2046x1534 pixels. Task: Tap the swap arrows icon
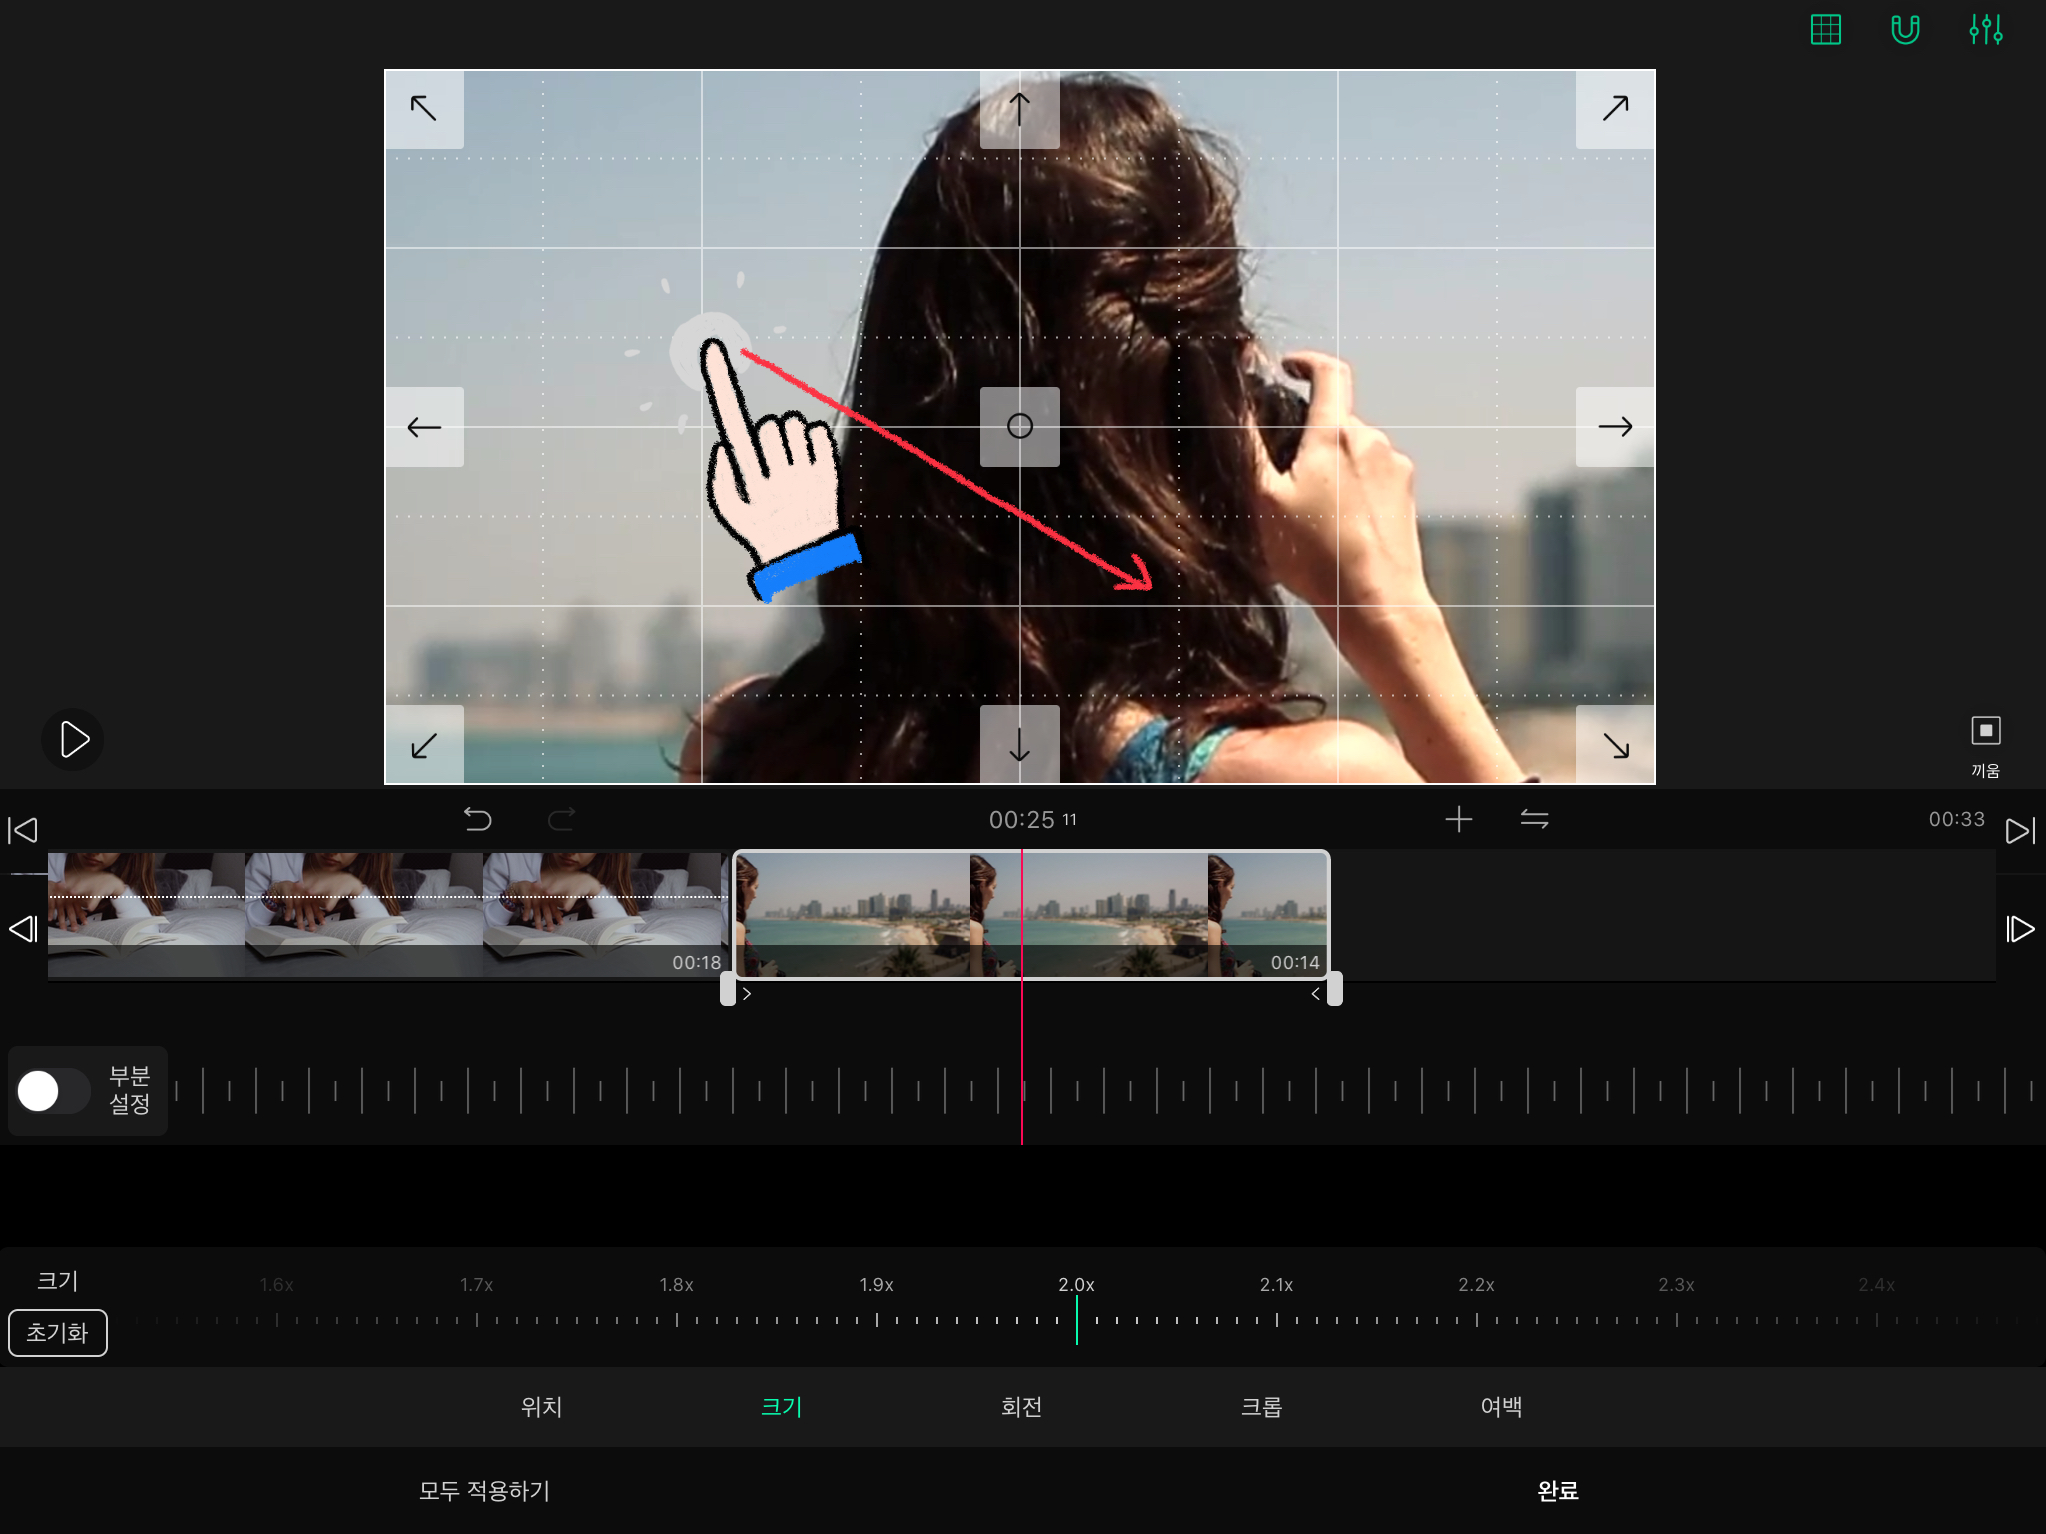click(1534, 820)
